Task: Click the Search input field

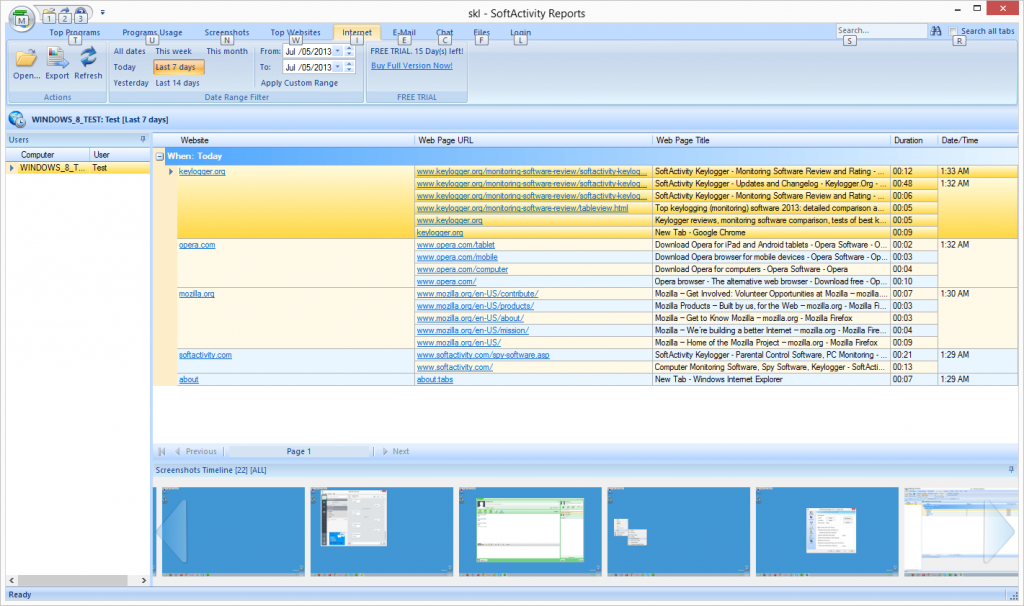Action: (x=880, y=32)
